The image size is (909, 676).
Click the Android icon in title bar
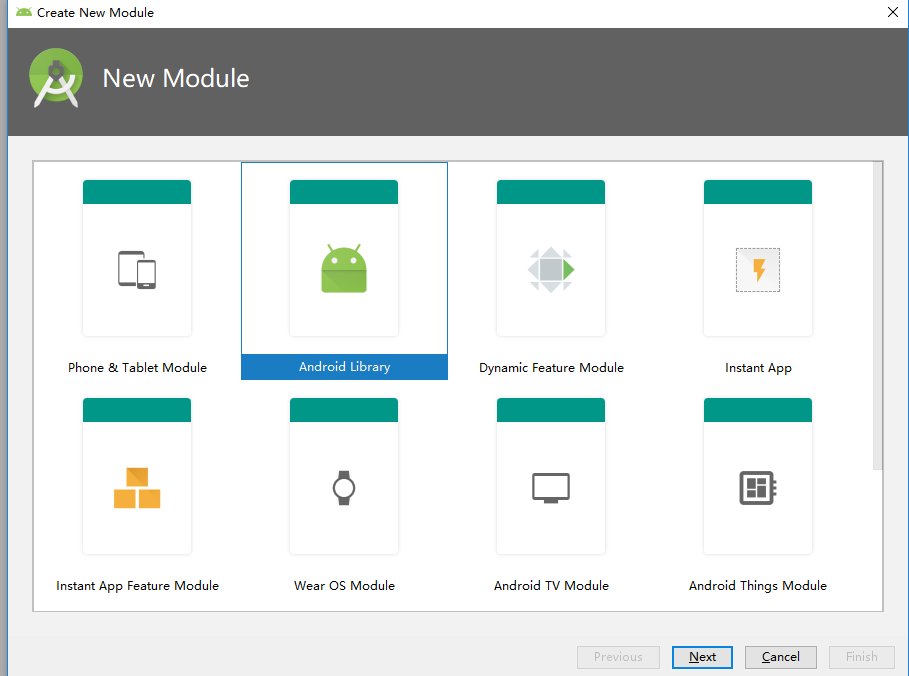[x=24, y=12]
